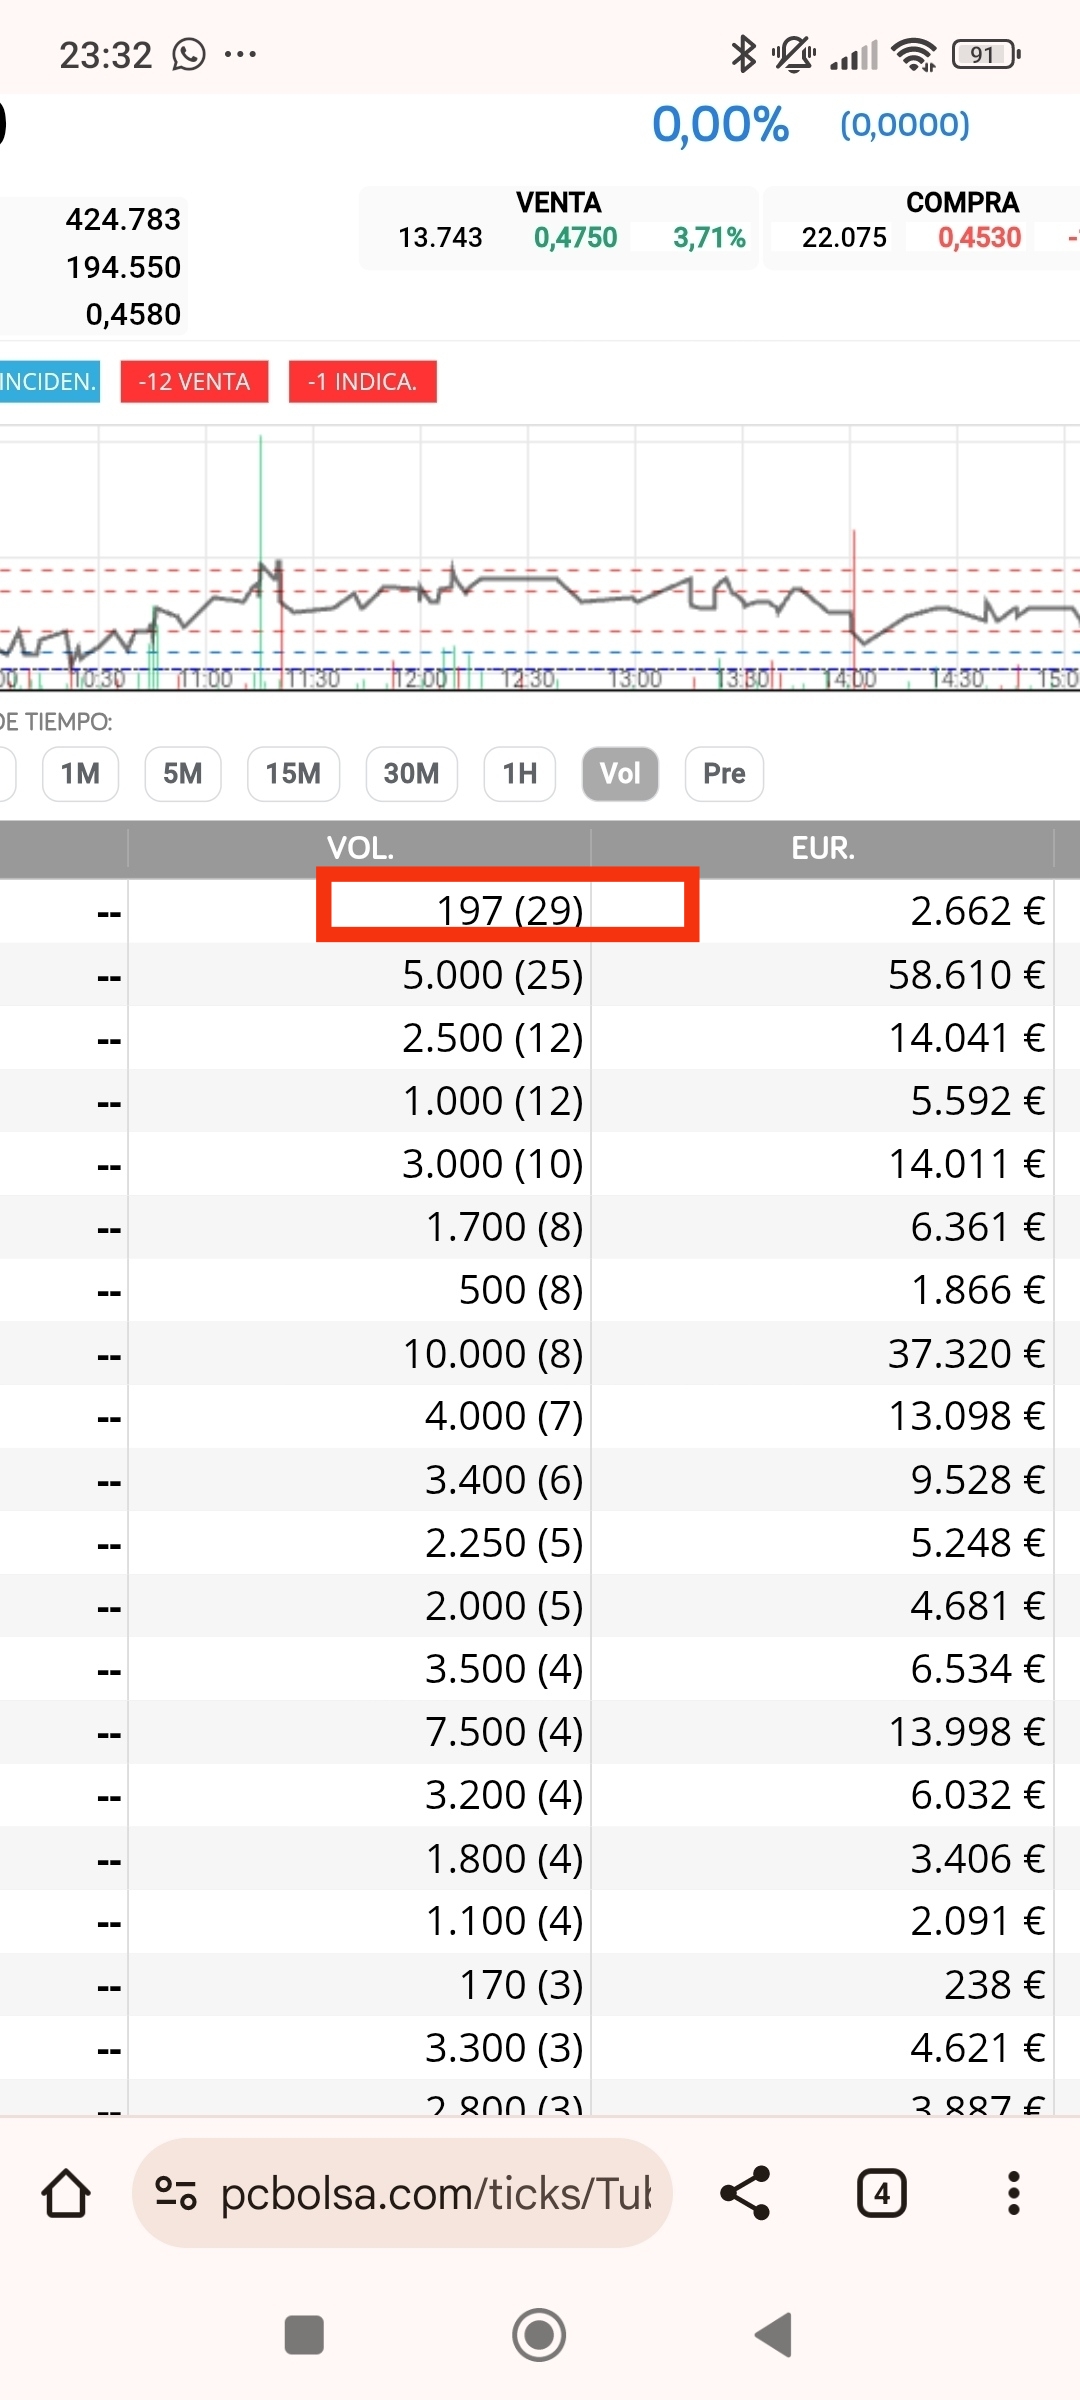Sort by the EUR. column header
Image resolution: width=1080 pixels, height=2400 pixels.
pos(822,849)
